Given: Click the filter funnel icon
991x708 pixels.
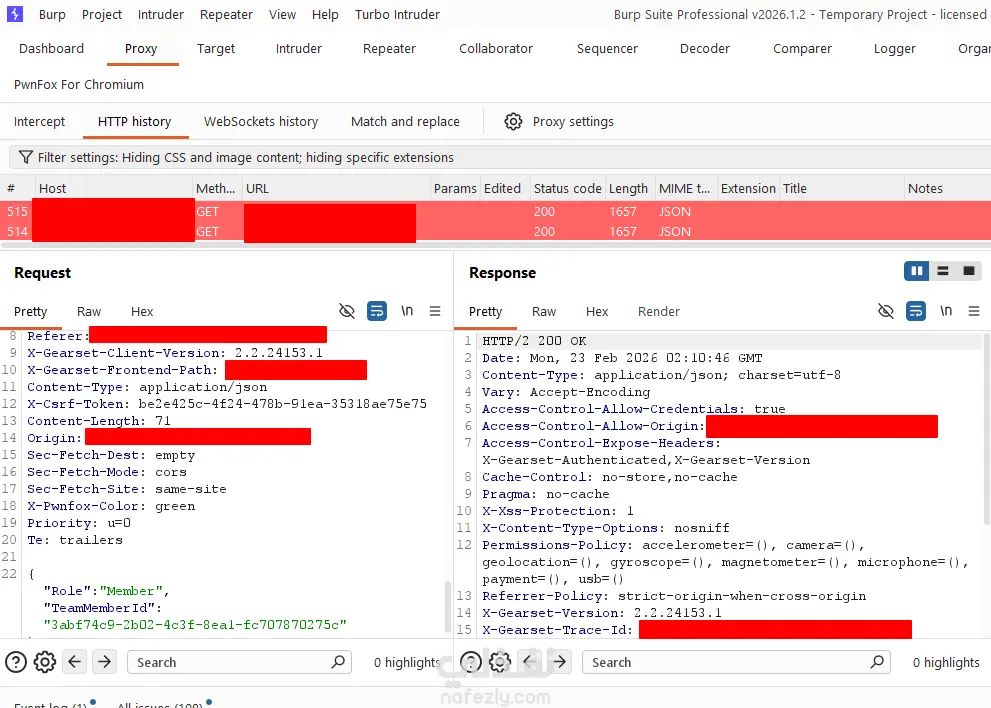Looking at the screenshot, I should [x=25, y=157].
